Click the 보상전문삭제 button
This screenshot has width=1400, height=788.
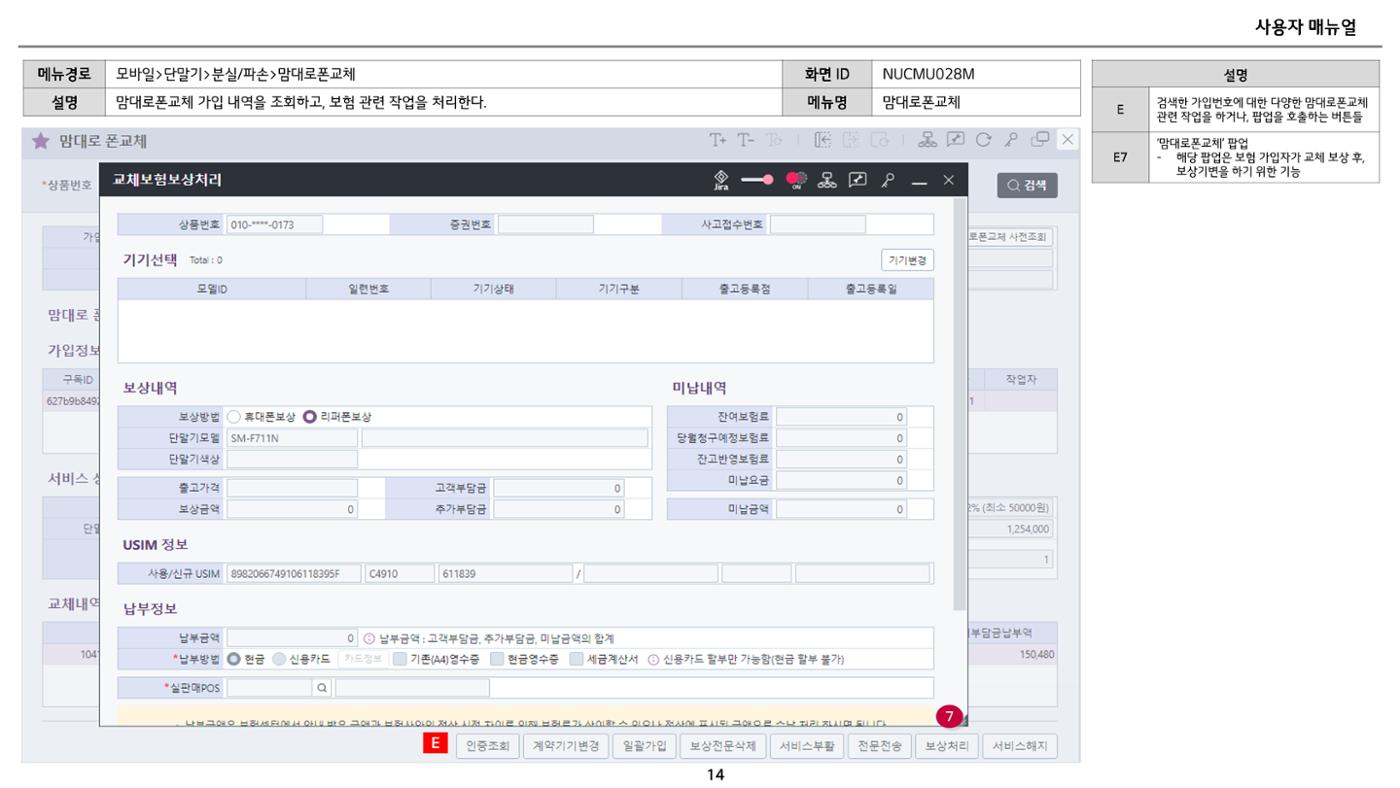pos(722,746)
